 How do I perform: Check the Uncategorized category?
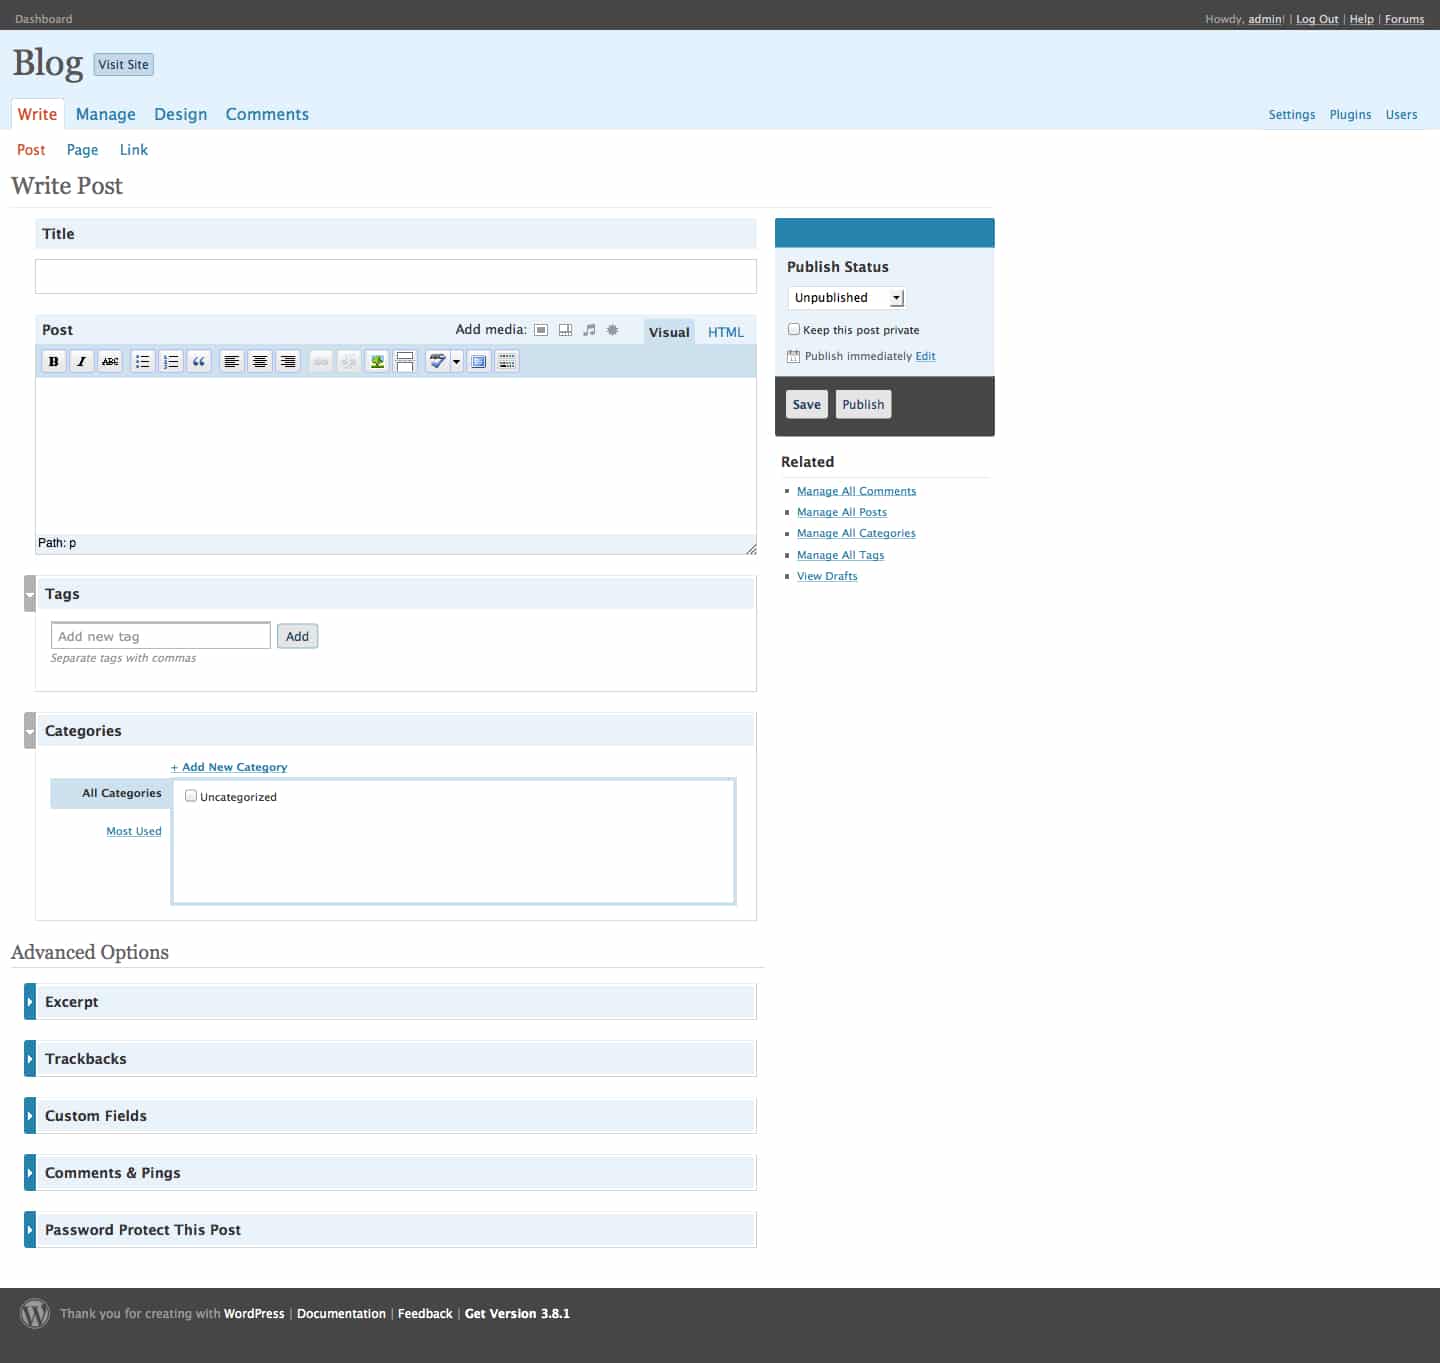coord(191,796)
